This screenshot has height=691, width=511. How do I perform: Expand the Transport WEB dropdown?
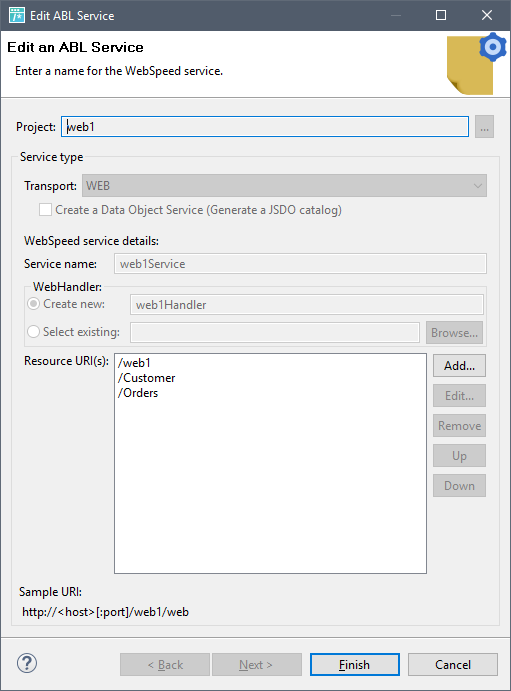click(284, 186)
